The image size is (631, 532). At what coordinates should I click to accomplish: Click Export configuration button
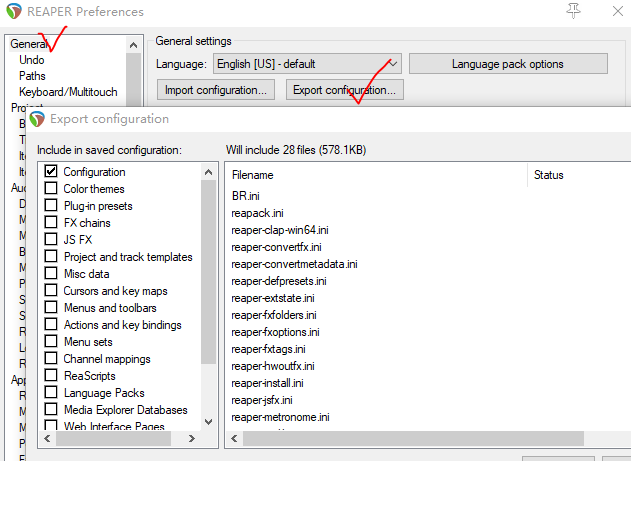click(344, 90)
